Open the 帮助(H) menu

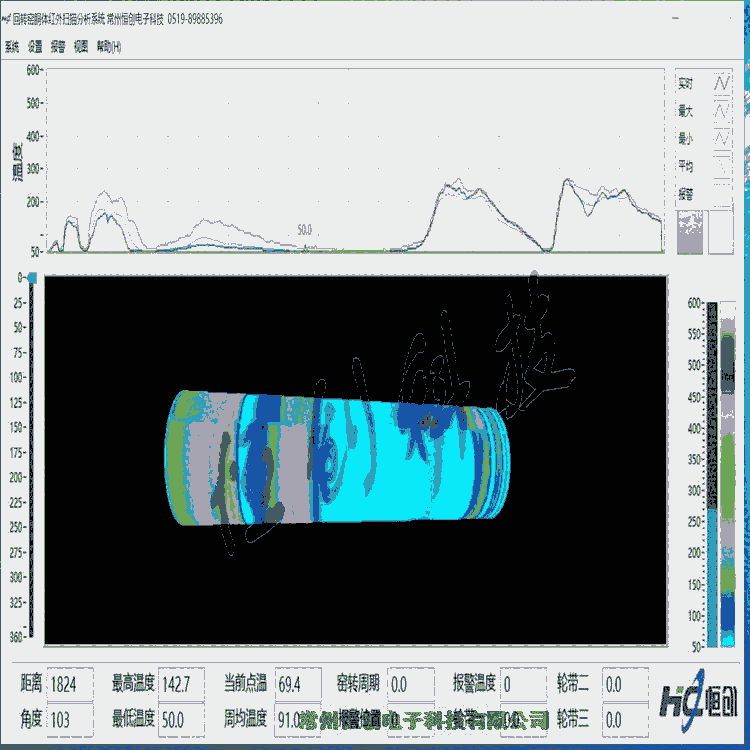(x=109, y=46)
